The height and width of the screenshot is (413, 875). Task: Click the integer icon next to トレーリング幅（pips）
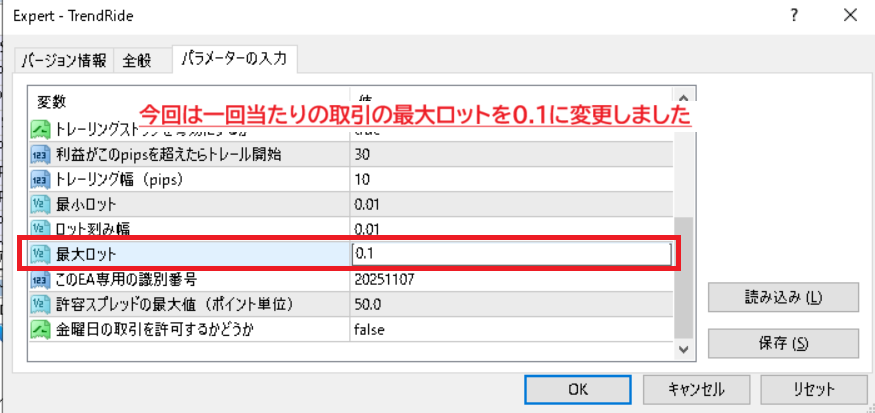tap(38, 179)
